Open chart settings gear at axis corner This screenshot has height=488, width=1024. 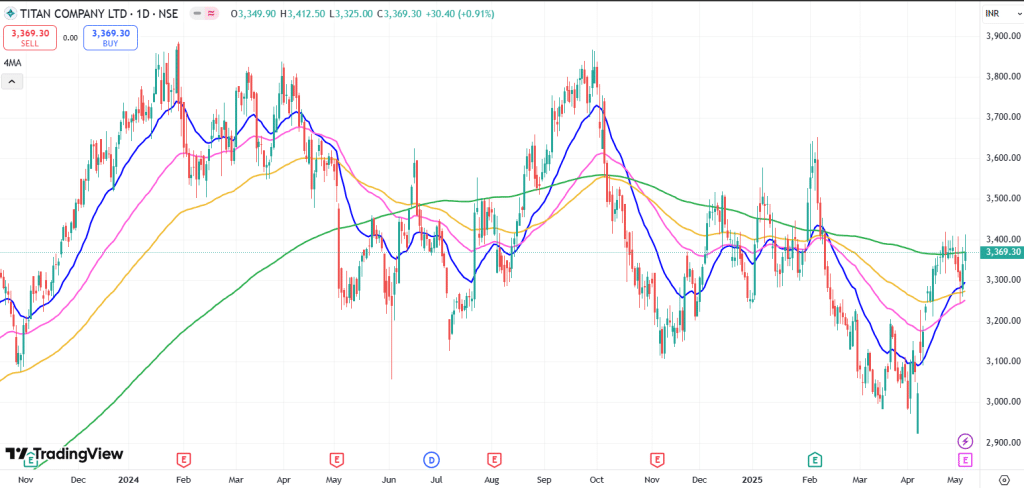[x=1004, y=480]
